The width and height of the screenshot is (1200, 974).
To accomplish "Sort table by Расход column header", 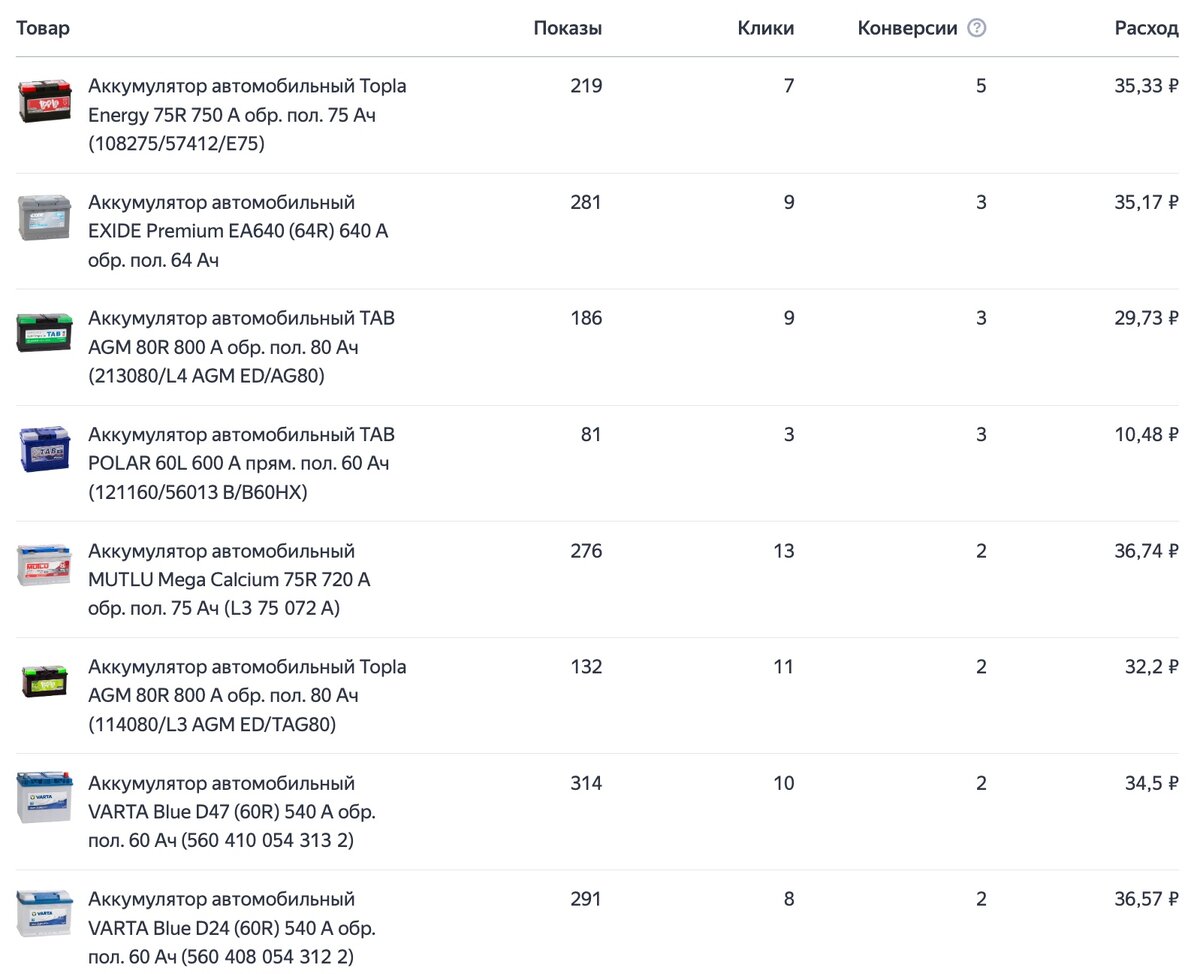I will (x=1147, y=28).
